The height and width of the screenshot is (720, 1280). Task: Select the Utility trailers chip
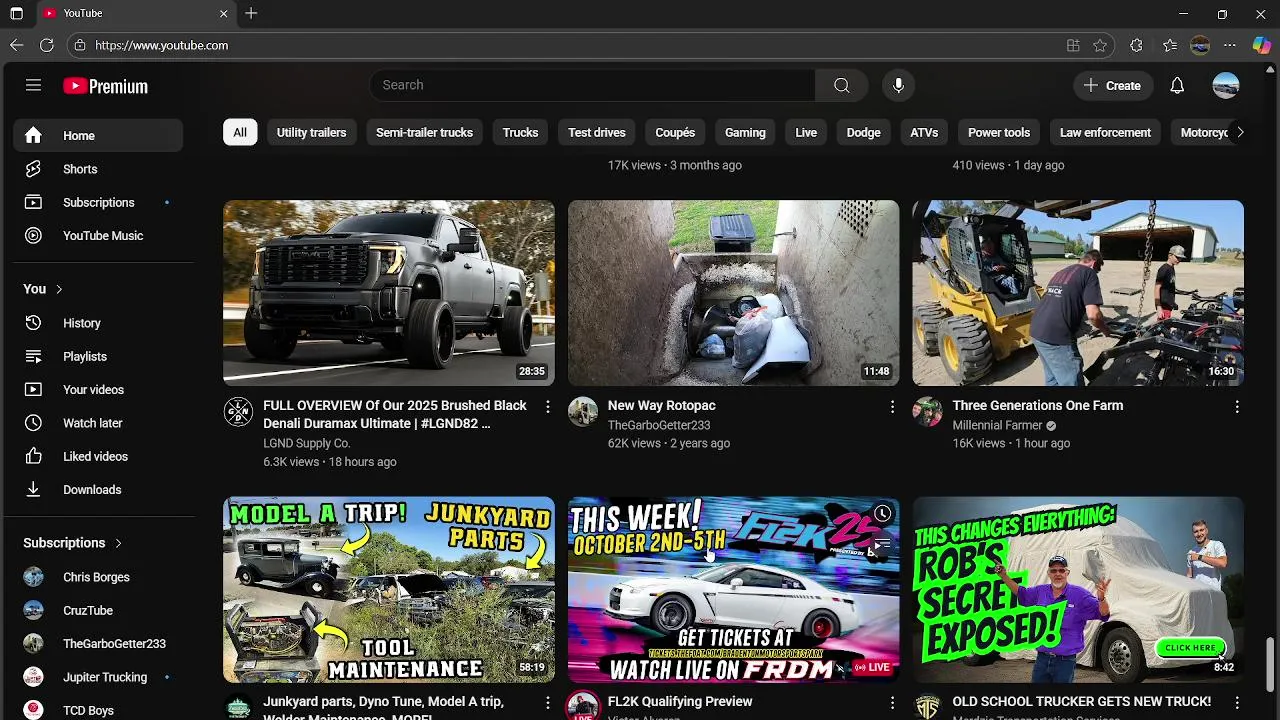311,132
